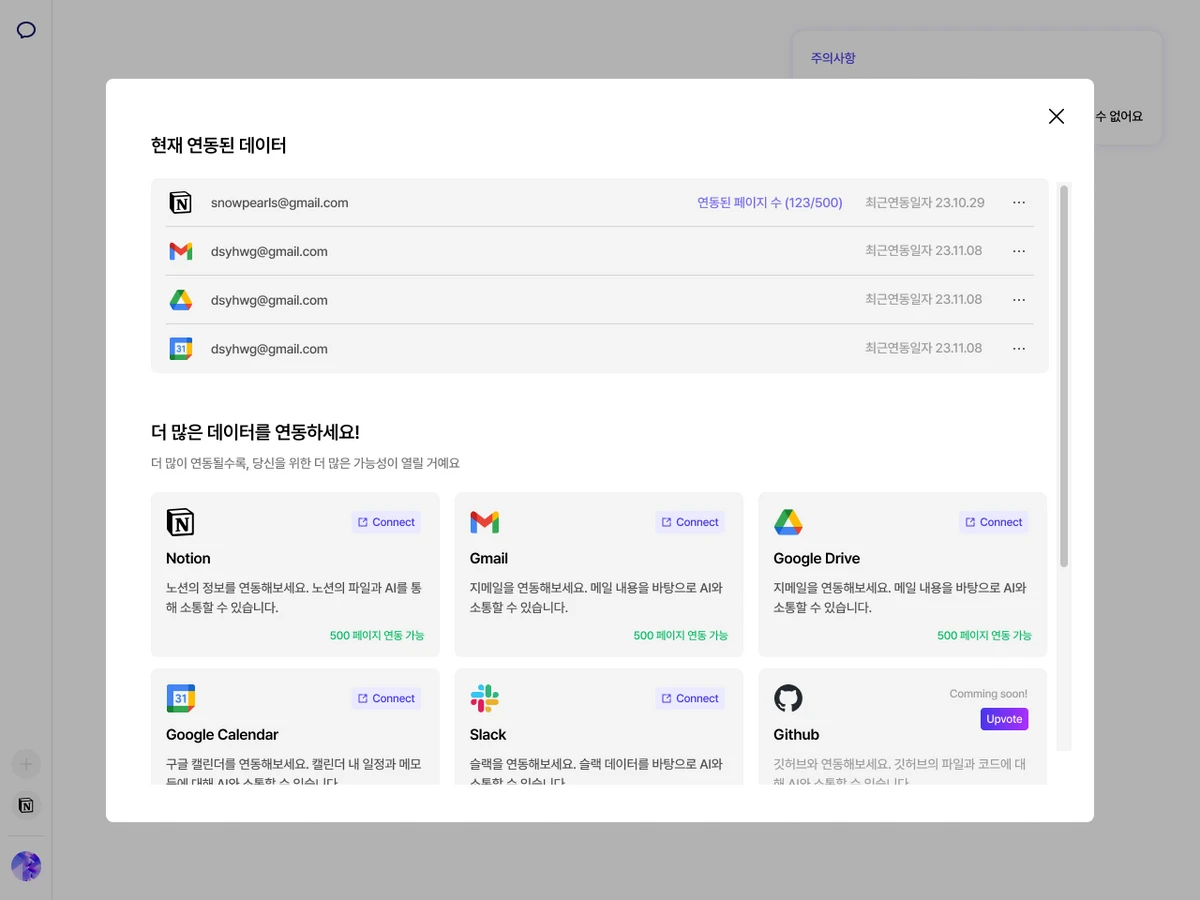Click 최근연동일자 23.10.29 in the Notion row
The image size is (1200, 900).
coord(925,202)
